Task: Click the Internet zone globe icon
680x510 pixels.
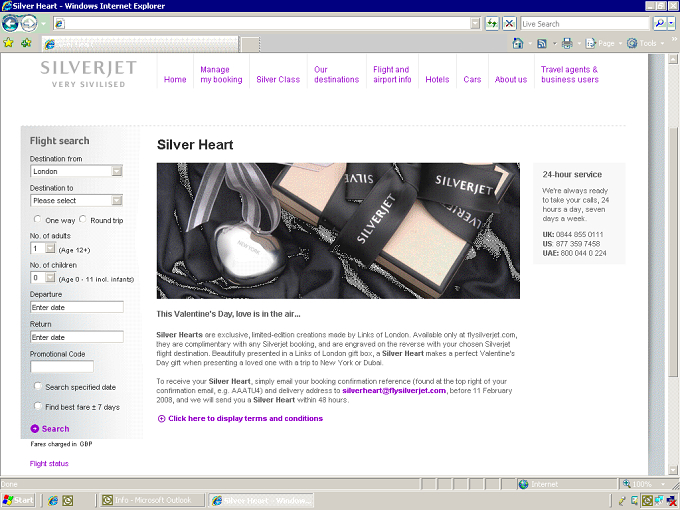Action: [524, 484]
